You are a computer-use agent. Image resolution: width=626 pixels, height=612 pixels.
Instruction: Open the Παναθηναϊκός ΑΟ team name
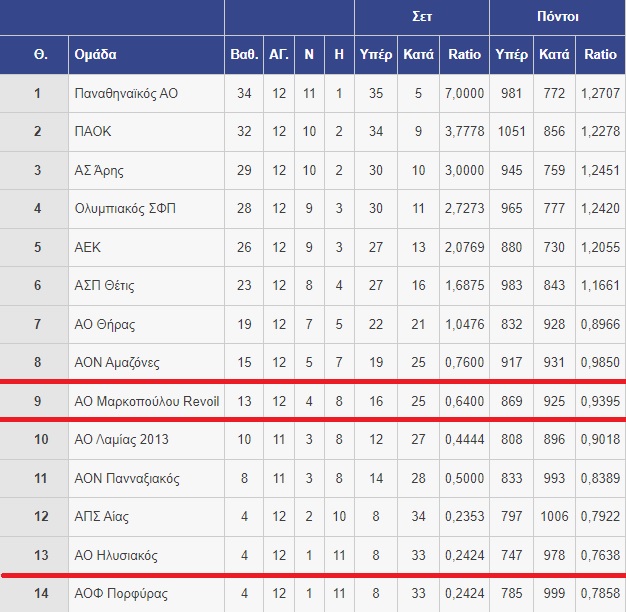click(126, 93)
